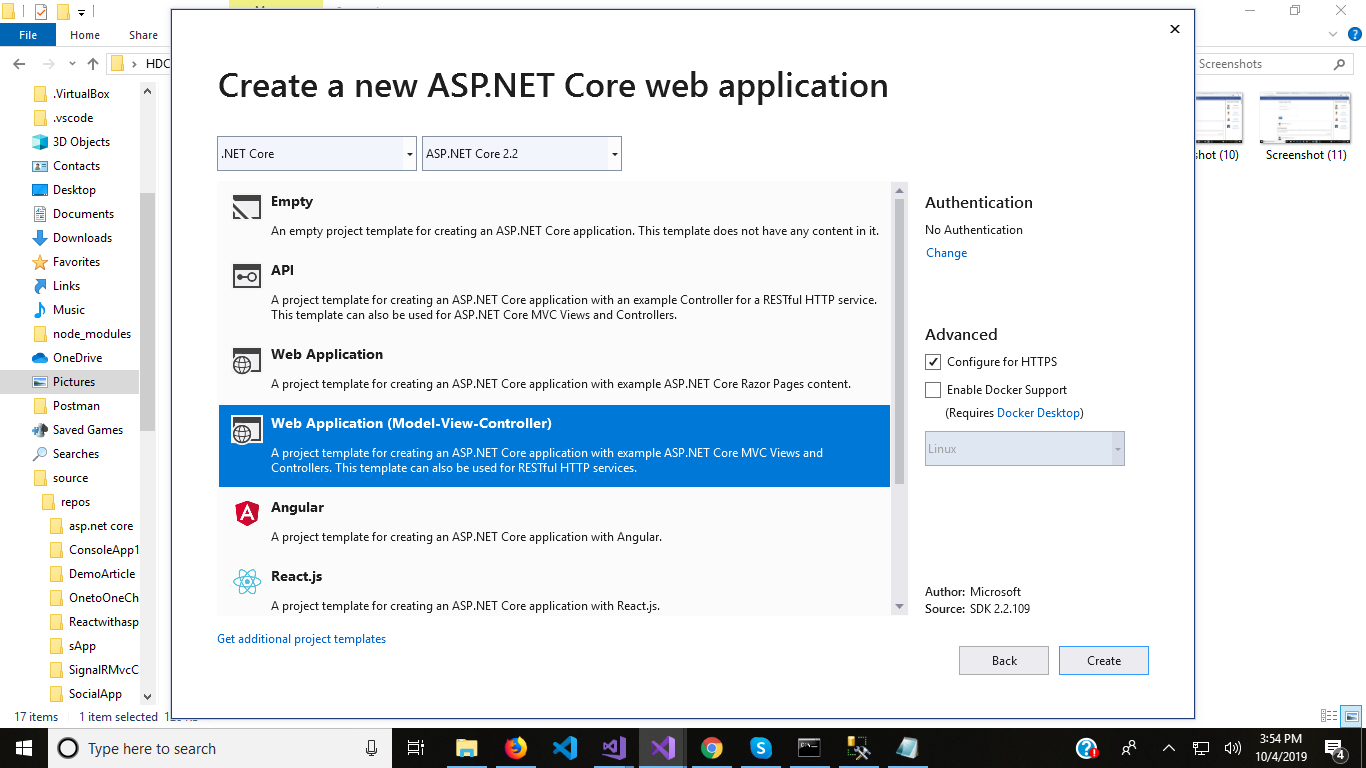This screenshot has width=1366, height=768.
Task: Open Command Prompt from the taskbar
Action: tap(809, 748)
